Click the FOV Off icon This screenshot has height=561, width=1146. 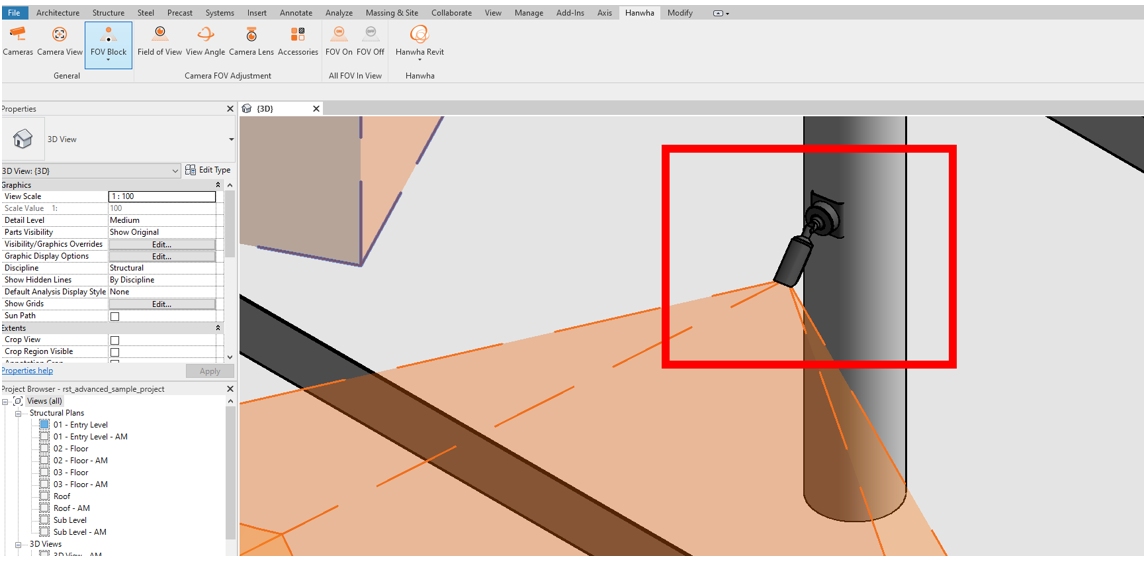[370, 40]
